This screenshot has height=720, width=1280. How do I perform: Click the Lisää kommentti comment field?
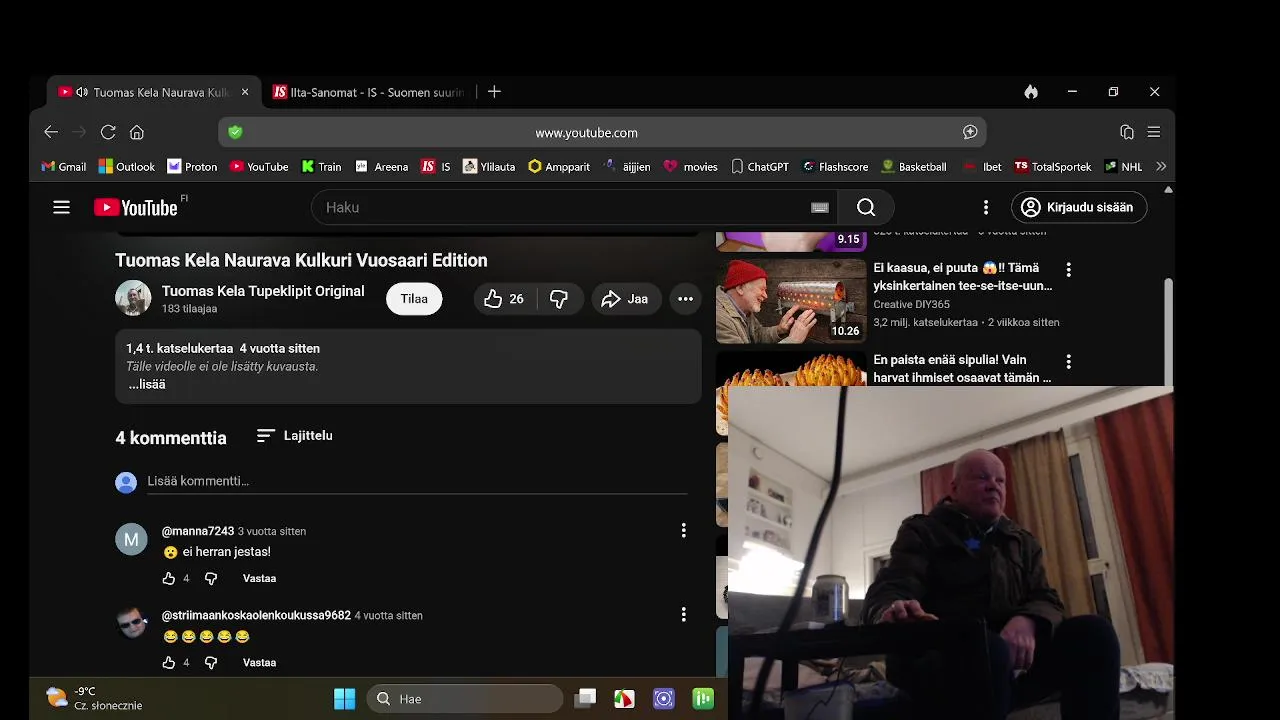(417, 481)
